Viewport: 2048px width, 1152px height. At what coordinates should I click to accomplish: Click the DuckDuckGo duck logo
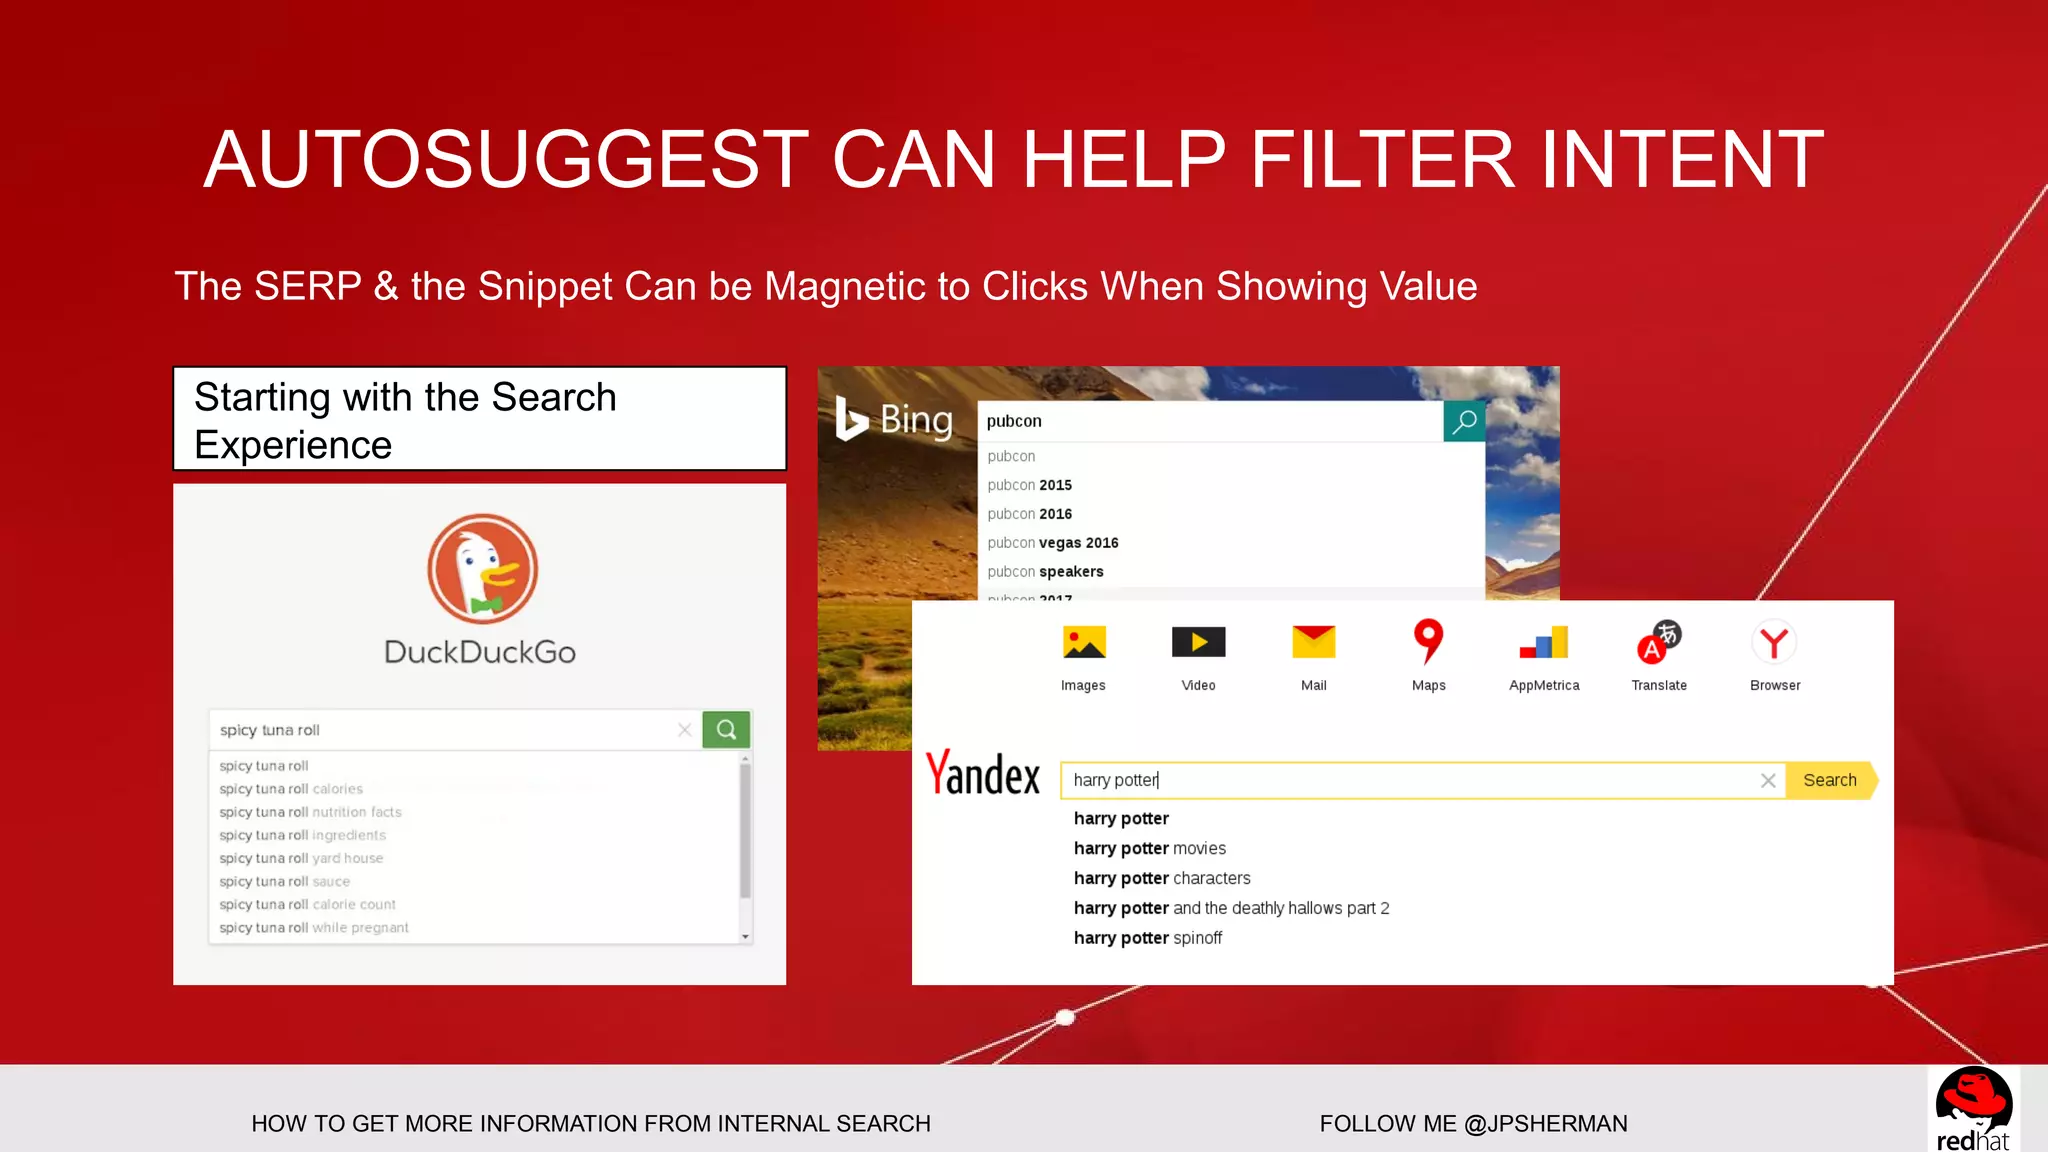(x=482, y=569)
